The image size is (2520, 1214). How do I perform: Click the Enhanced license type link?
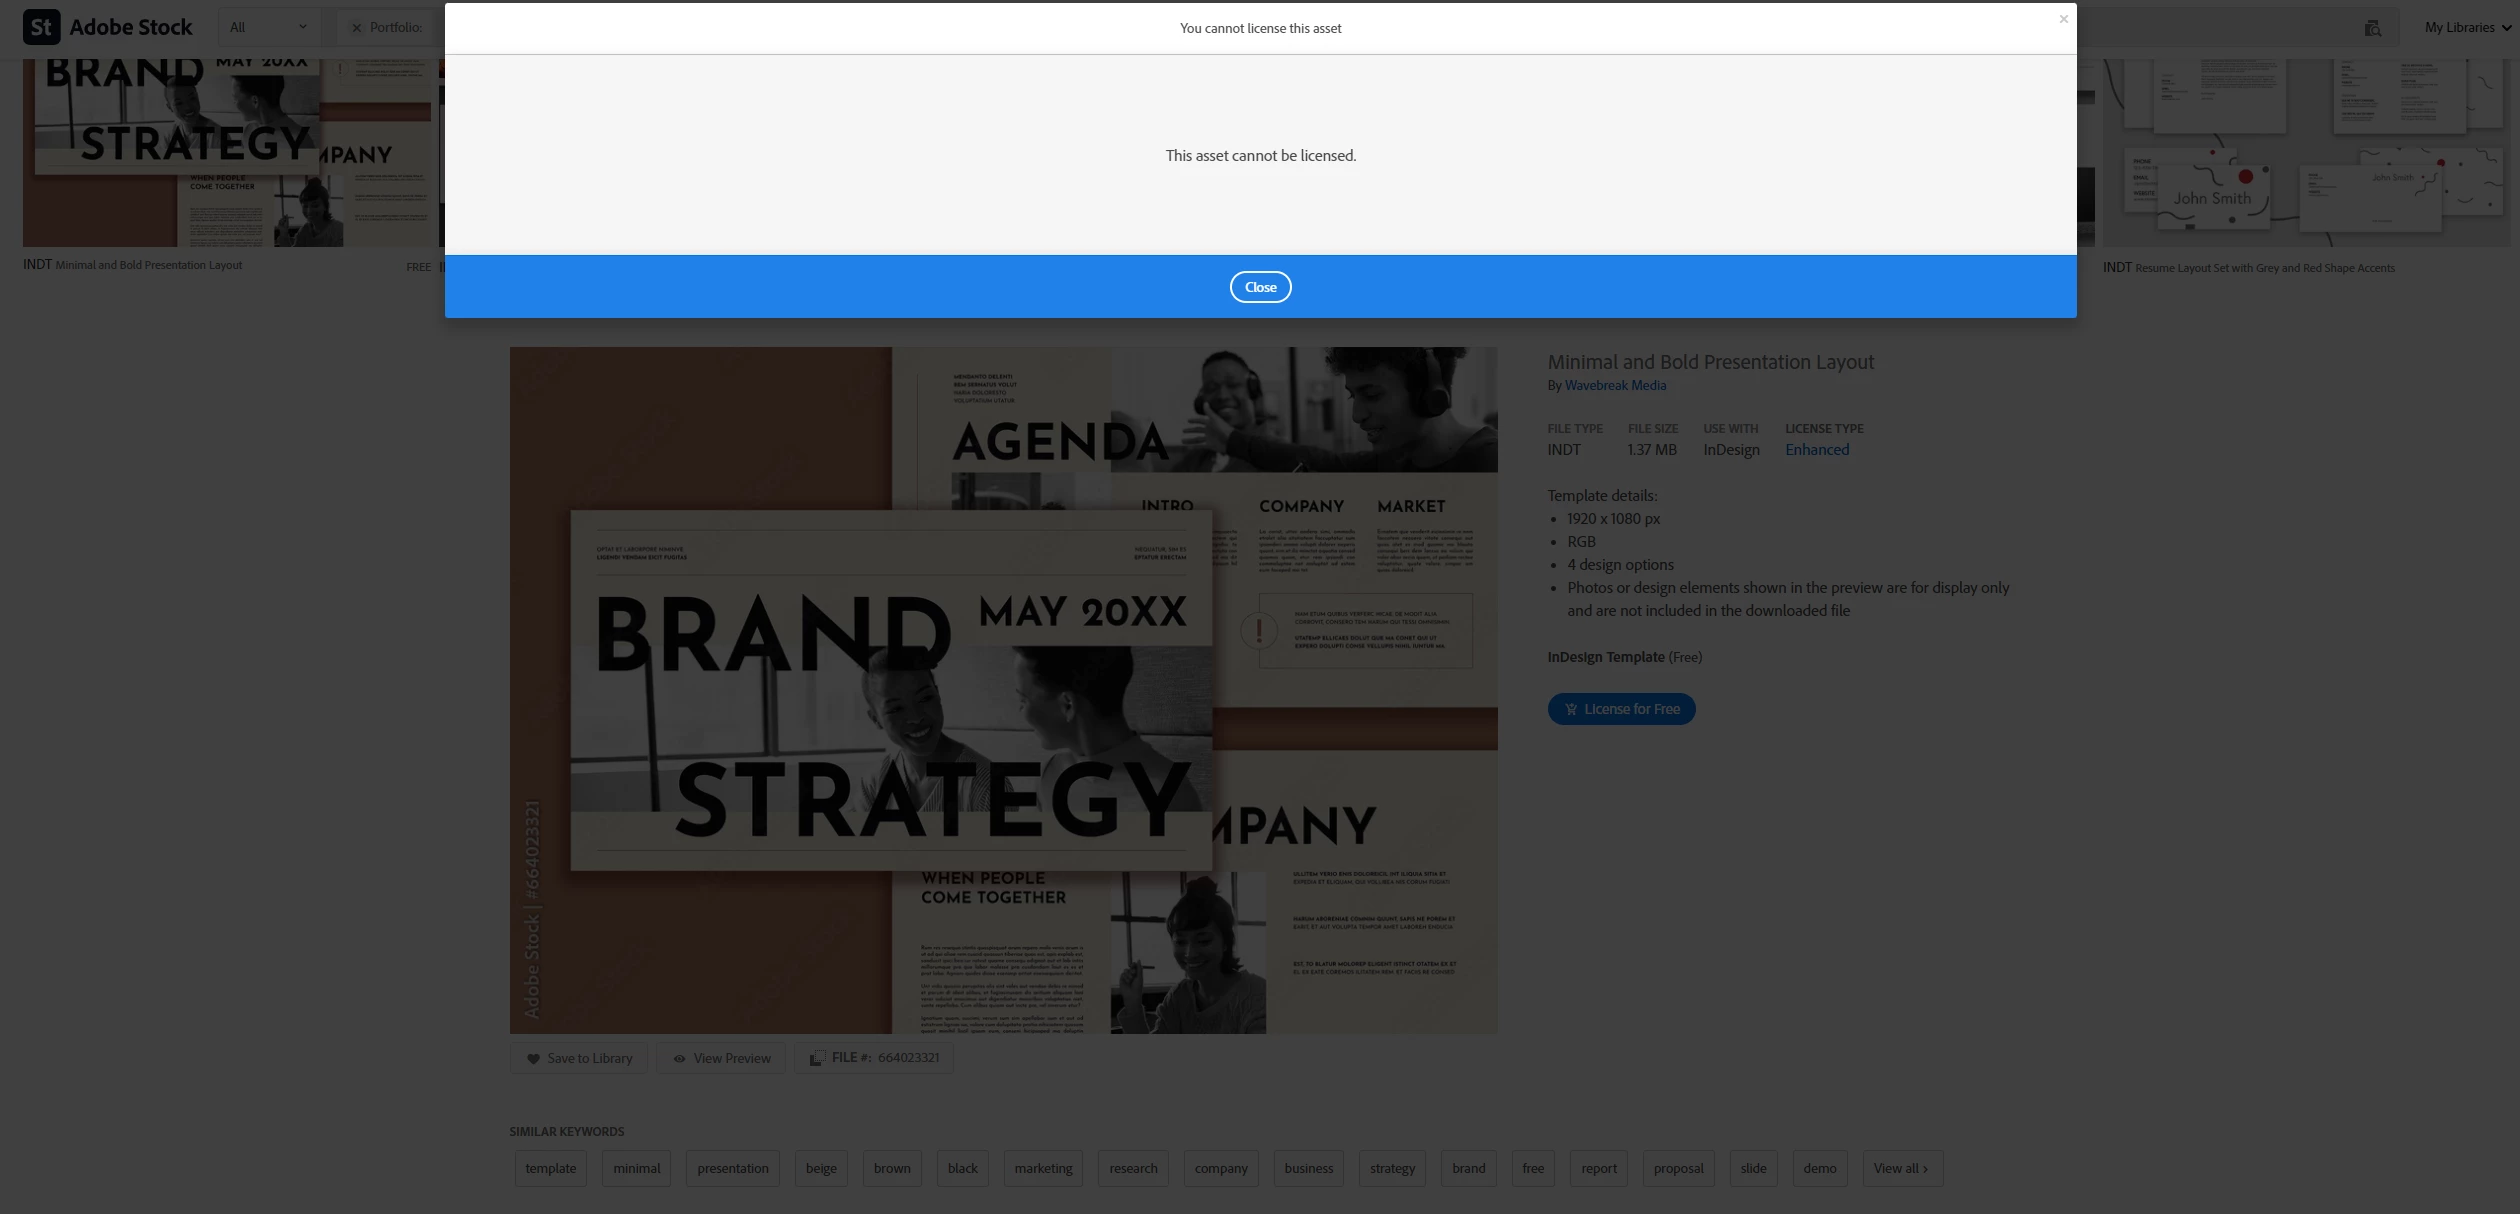coord(1817,450)
